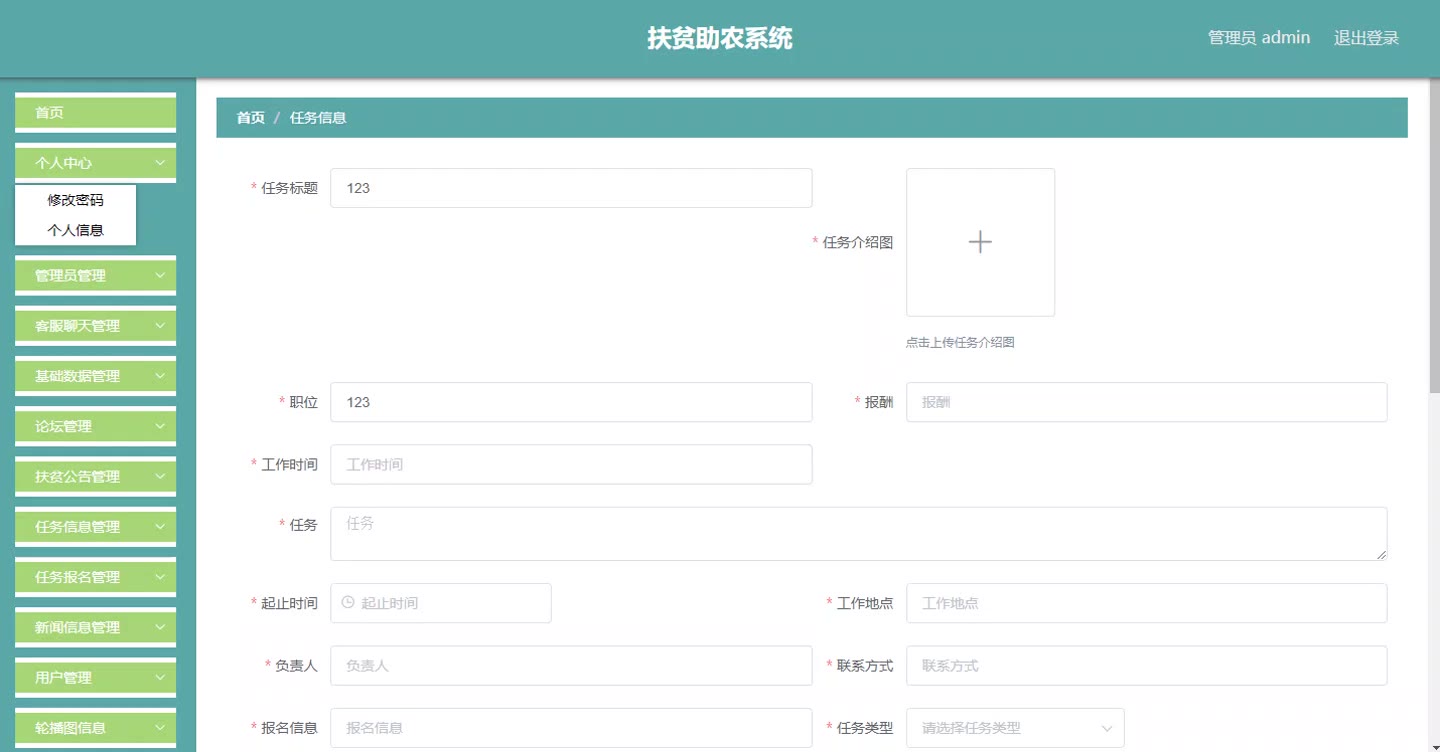
Task: Expand the 客服聊天管理 menu arrow
Action: pyautogui.click(x=160, y=326)
